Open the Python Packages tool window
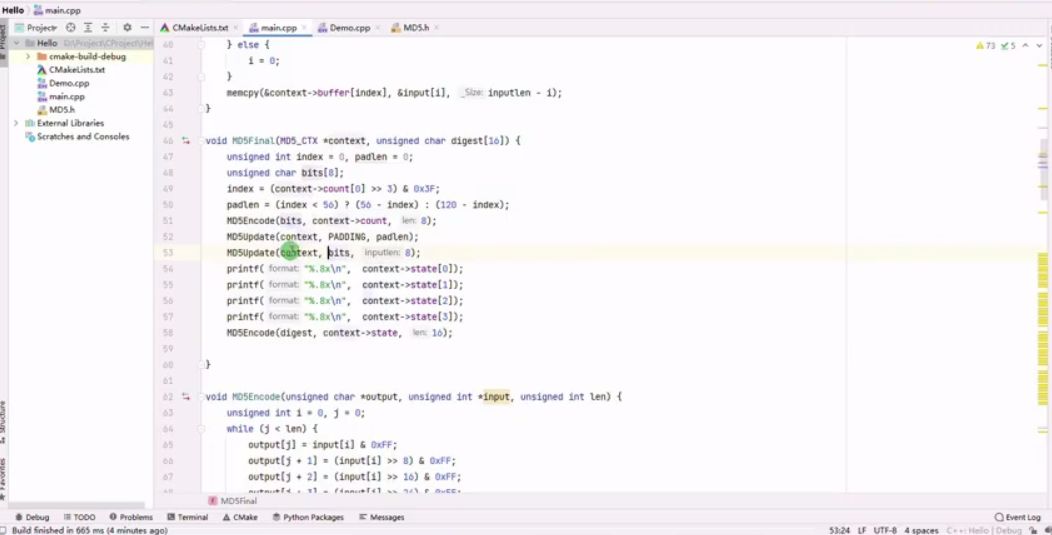The image size is (1052, 535). [308, 518]
